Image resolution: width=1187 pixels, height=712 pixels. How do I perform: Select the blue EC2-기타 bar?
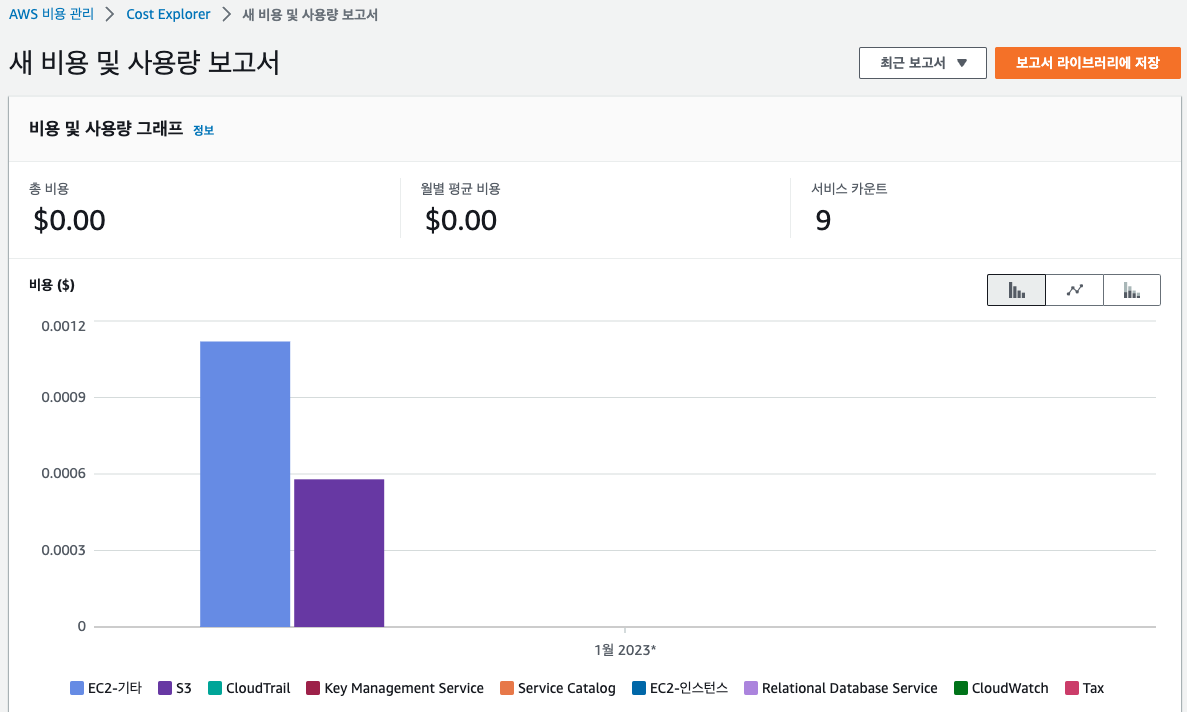pos(245,484)
